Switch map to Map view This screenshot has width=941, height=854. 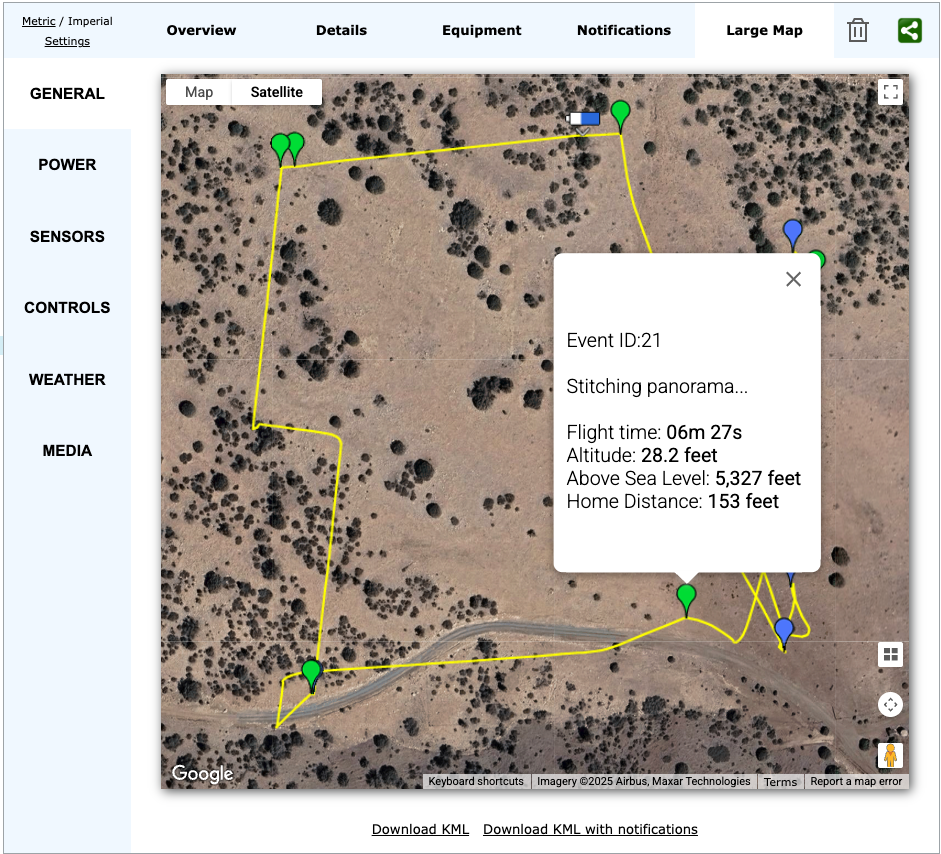click(x=199, y=92)
